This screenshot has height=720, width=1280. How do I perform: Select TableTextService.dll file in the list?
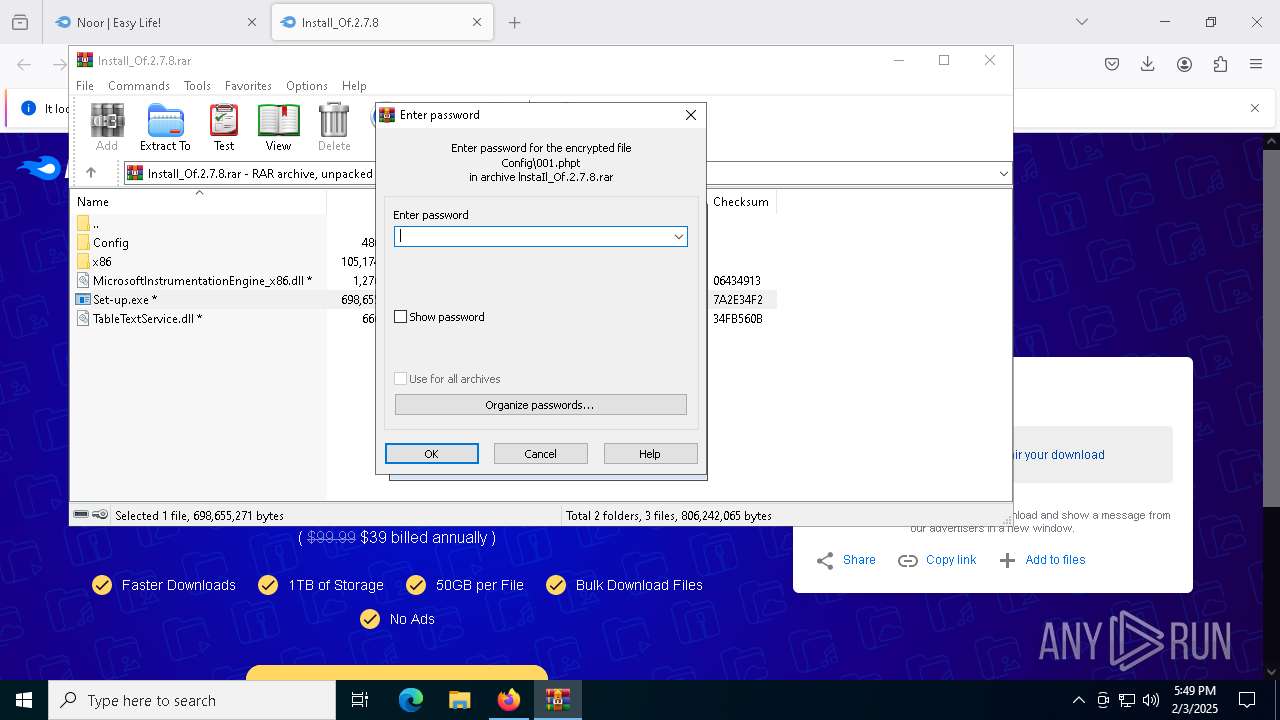147,318
